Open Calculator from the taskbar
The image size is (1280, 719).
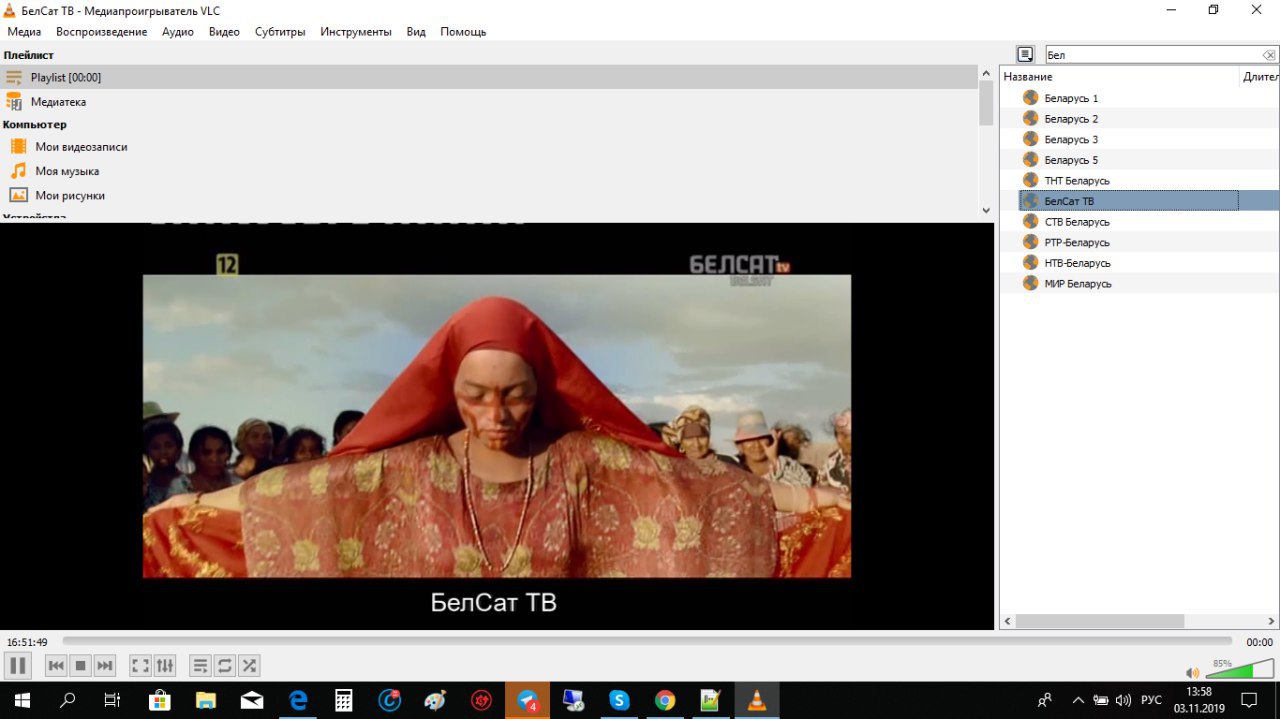pos(343,700)
